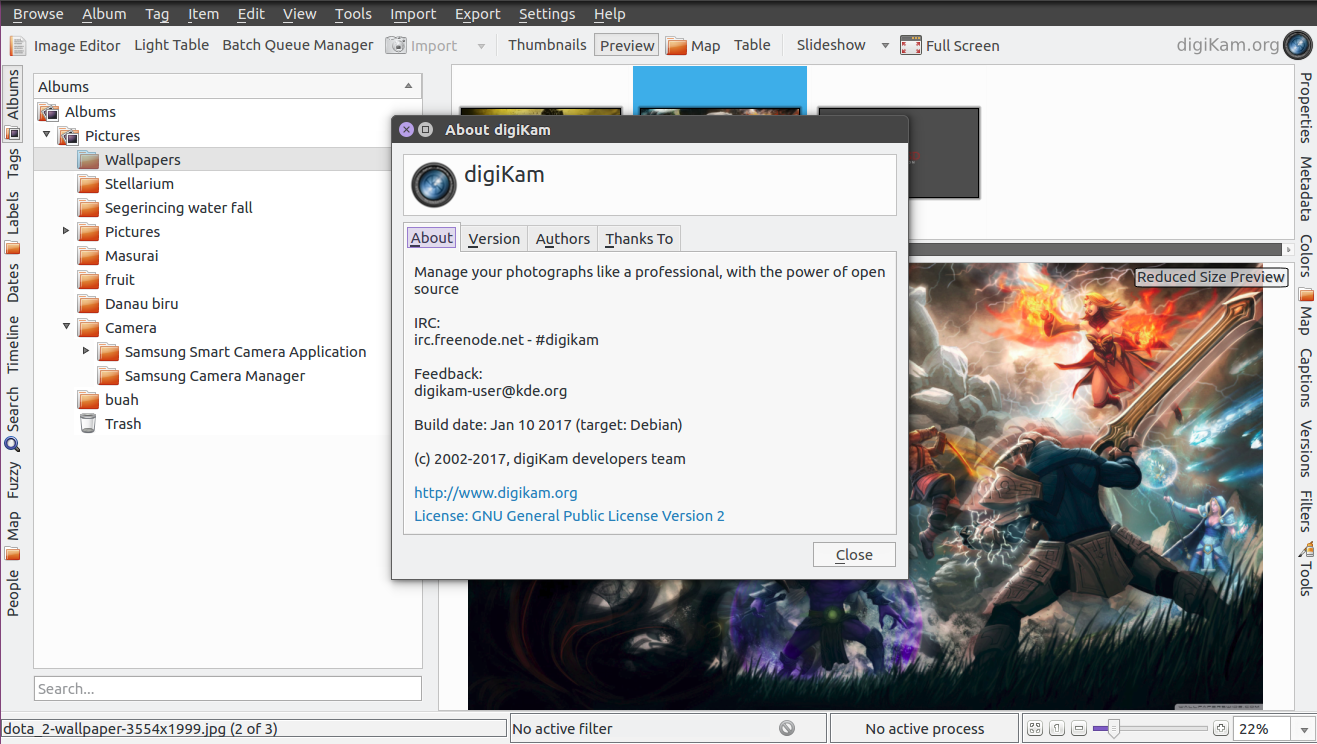The image size is (1317, 744).
Task: Expand the Pictures subfolder node
Action: pos(66,231)
